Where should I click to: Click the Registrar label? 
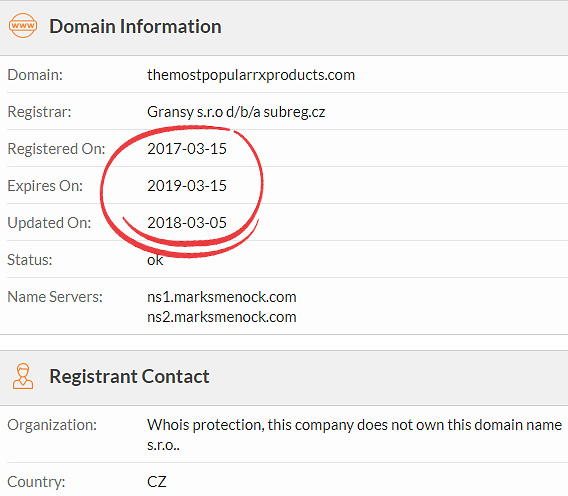[39, 112]
